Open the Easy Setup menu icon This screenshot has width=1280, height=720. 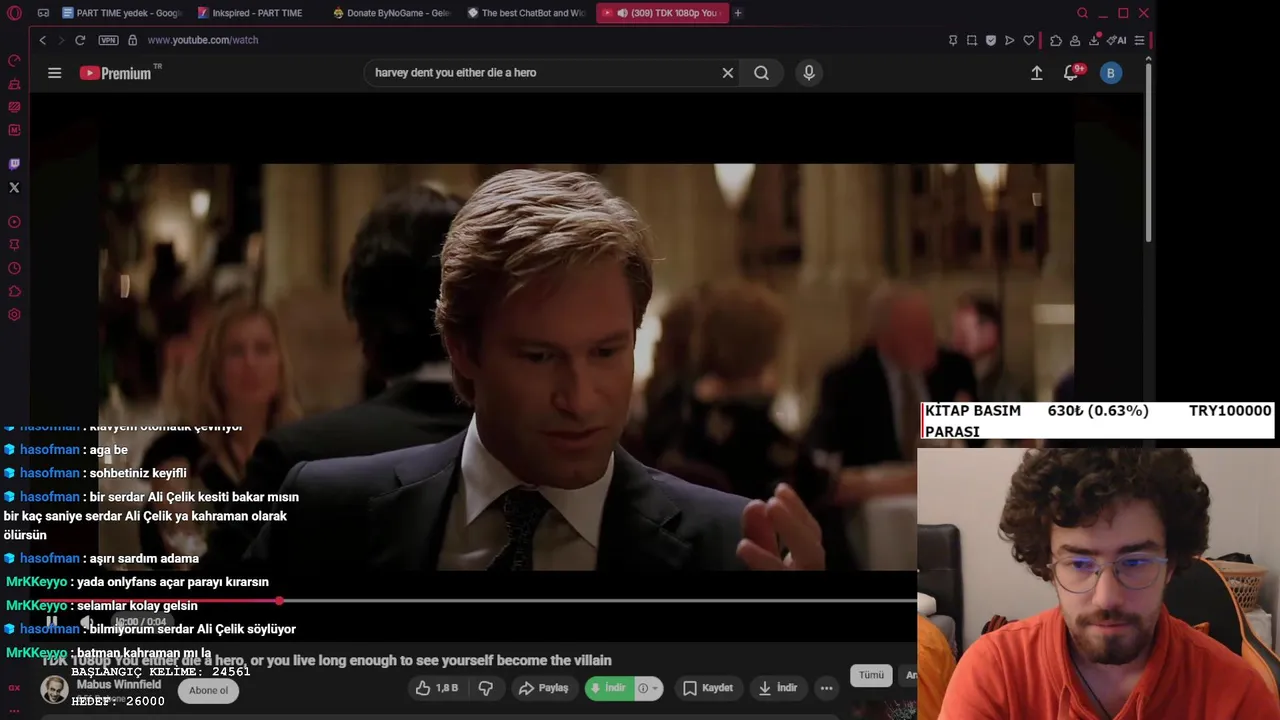(1139, 40)
